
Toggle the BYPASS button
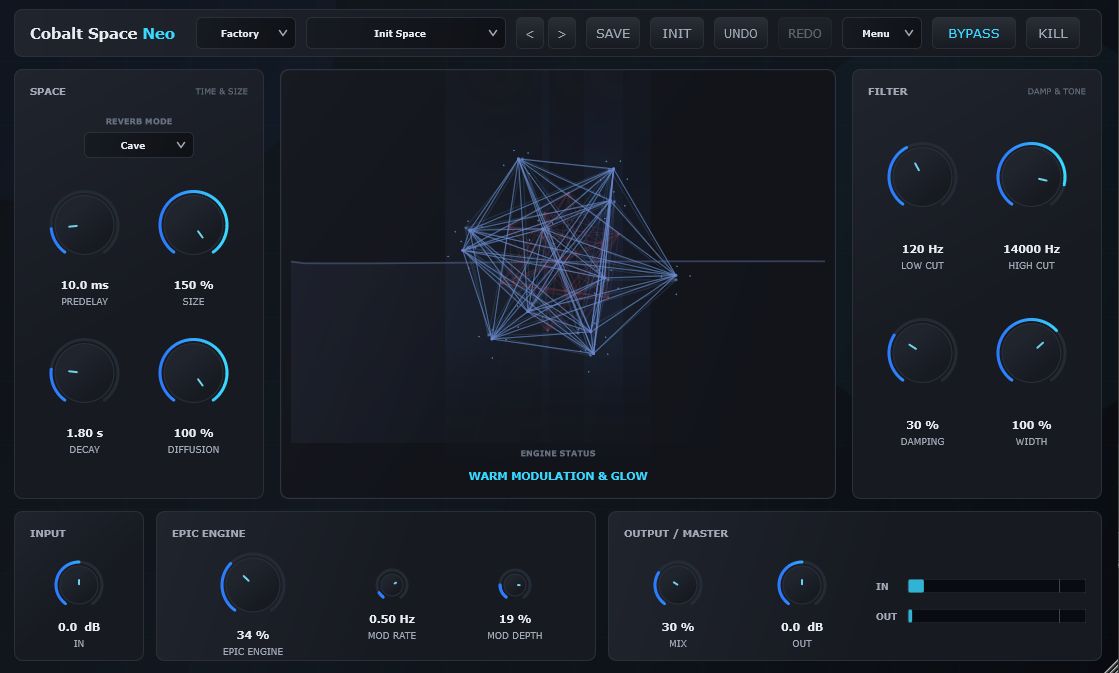tap(973, 34)
